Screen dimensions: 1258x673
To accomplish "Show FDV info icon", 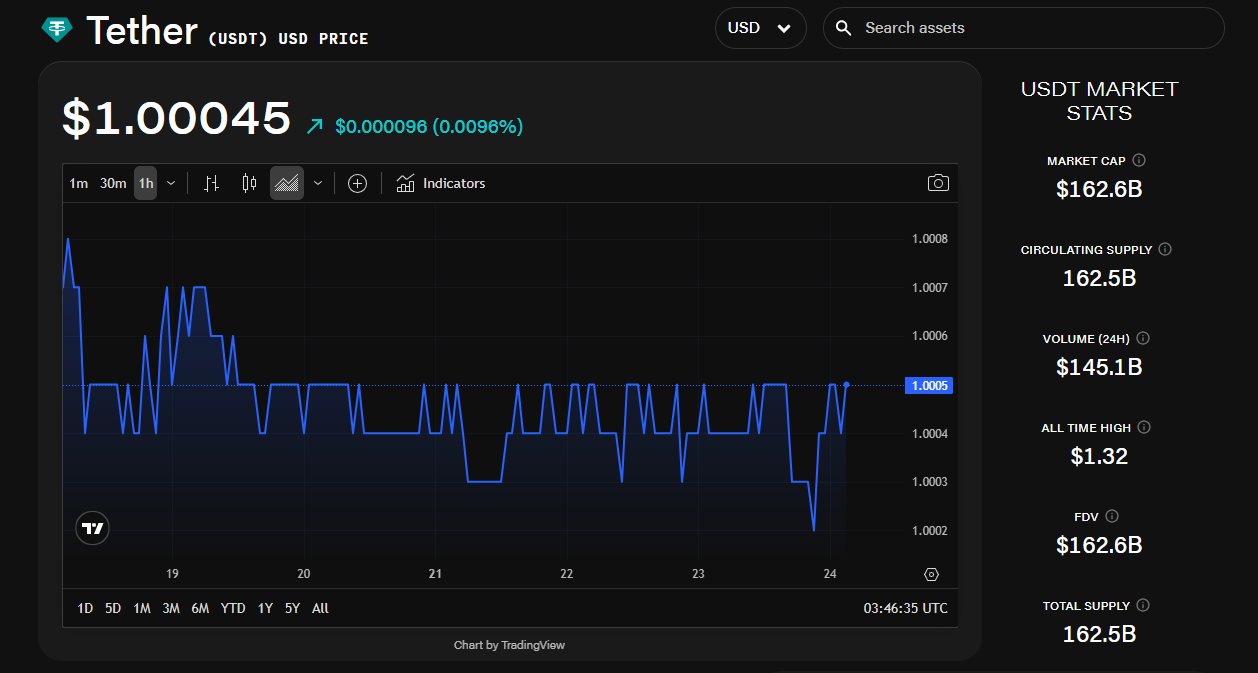I will [x=1112, y=516].
